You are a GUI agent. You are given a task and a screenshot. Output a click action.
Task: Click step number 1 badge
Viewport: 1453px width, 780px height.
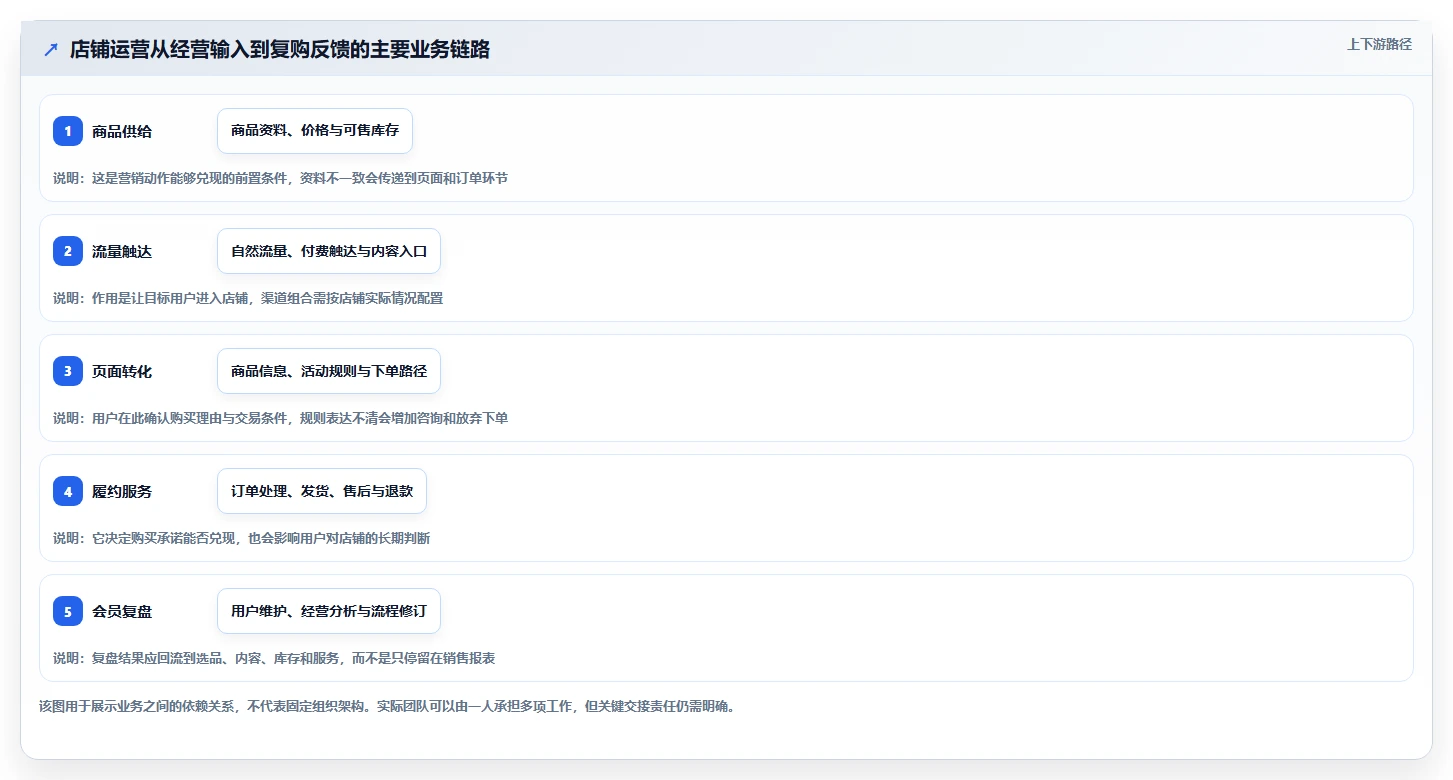68,131
